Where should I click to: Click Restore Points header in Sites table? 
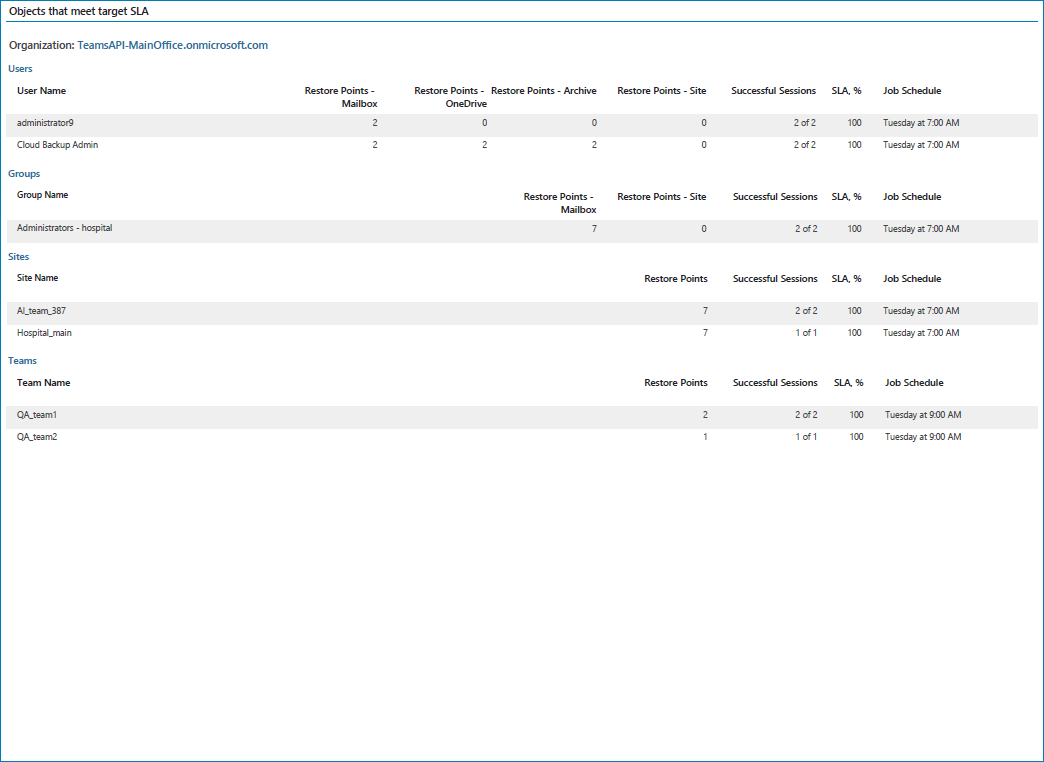click(676, 278)
